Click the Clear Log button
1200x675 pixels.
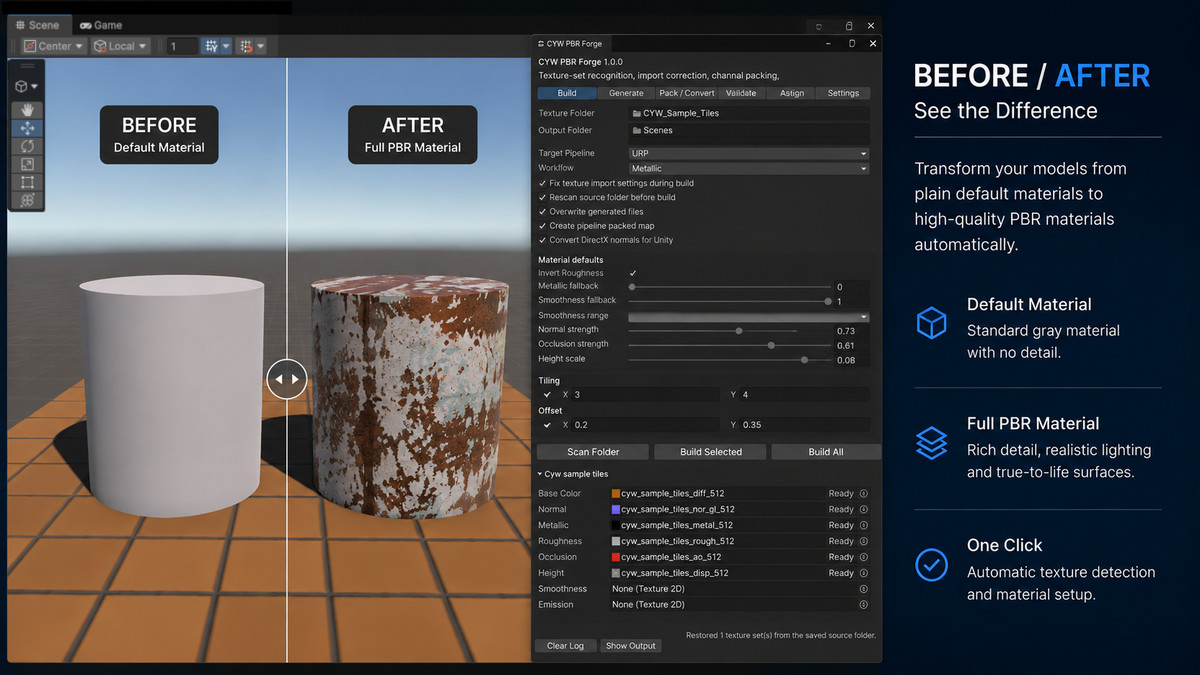(565, 646)
